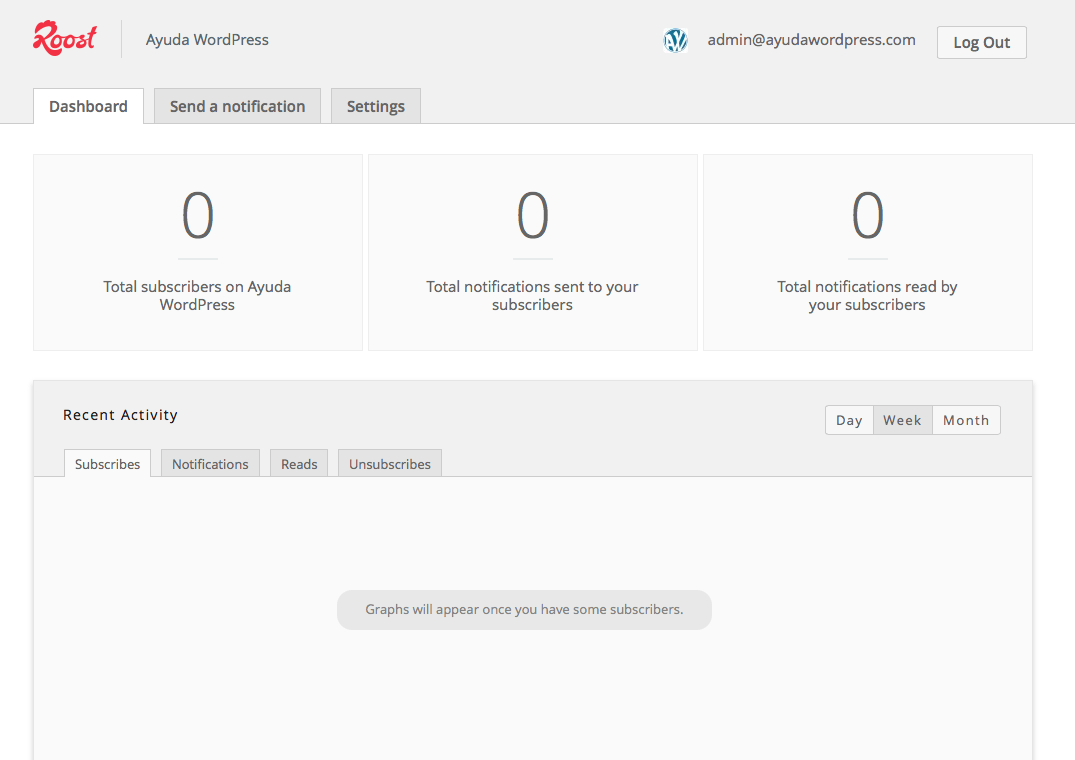
Task: Click the Ayuda WordPress site name
Action: pos(207,40)
